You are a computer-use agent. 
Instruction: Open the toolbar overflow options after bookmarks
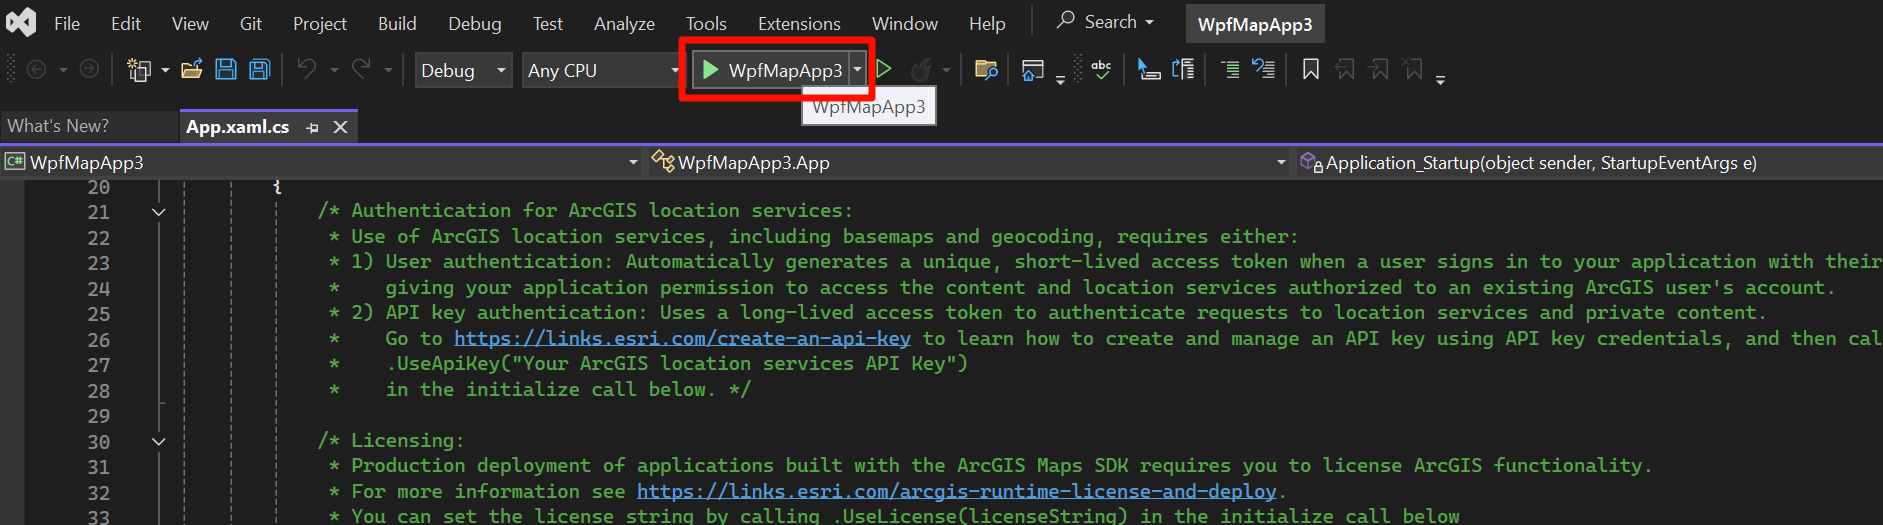pyautogui.click(x=1440, y=79)
